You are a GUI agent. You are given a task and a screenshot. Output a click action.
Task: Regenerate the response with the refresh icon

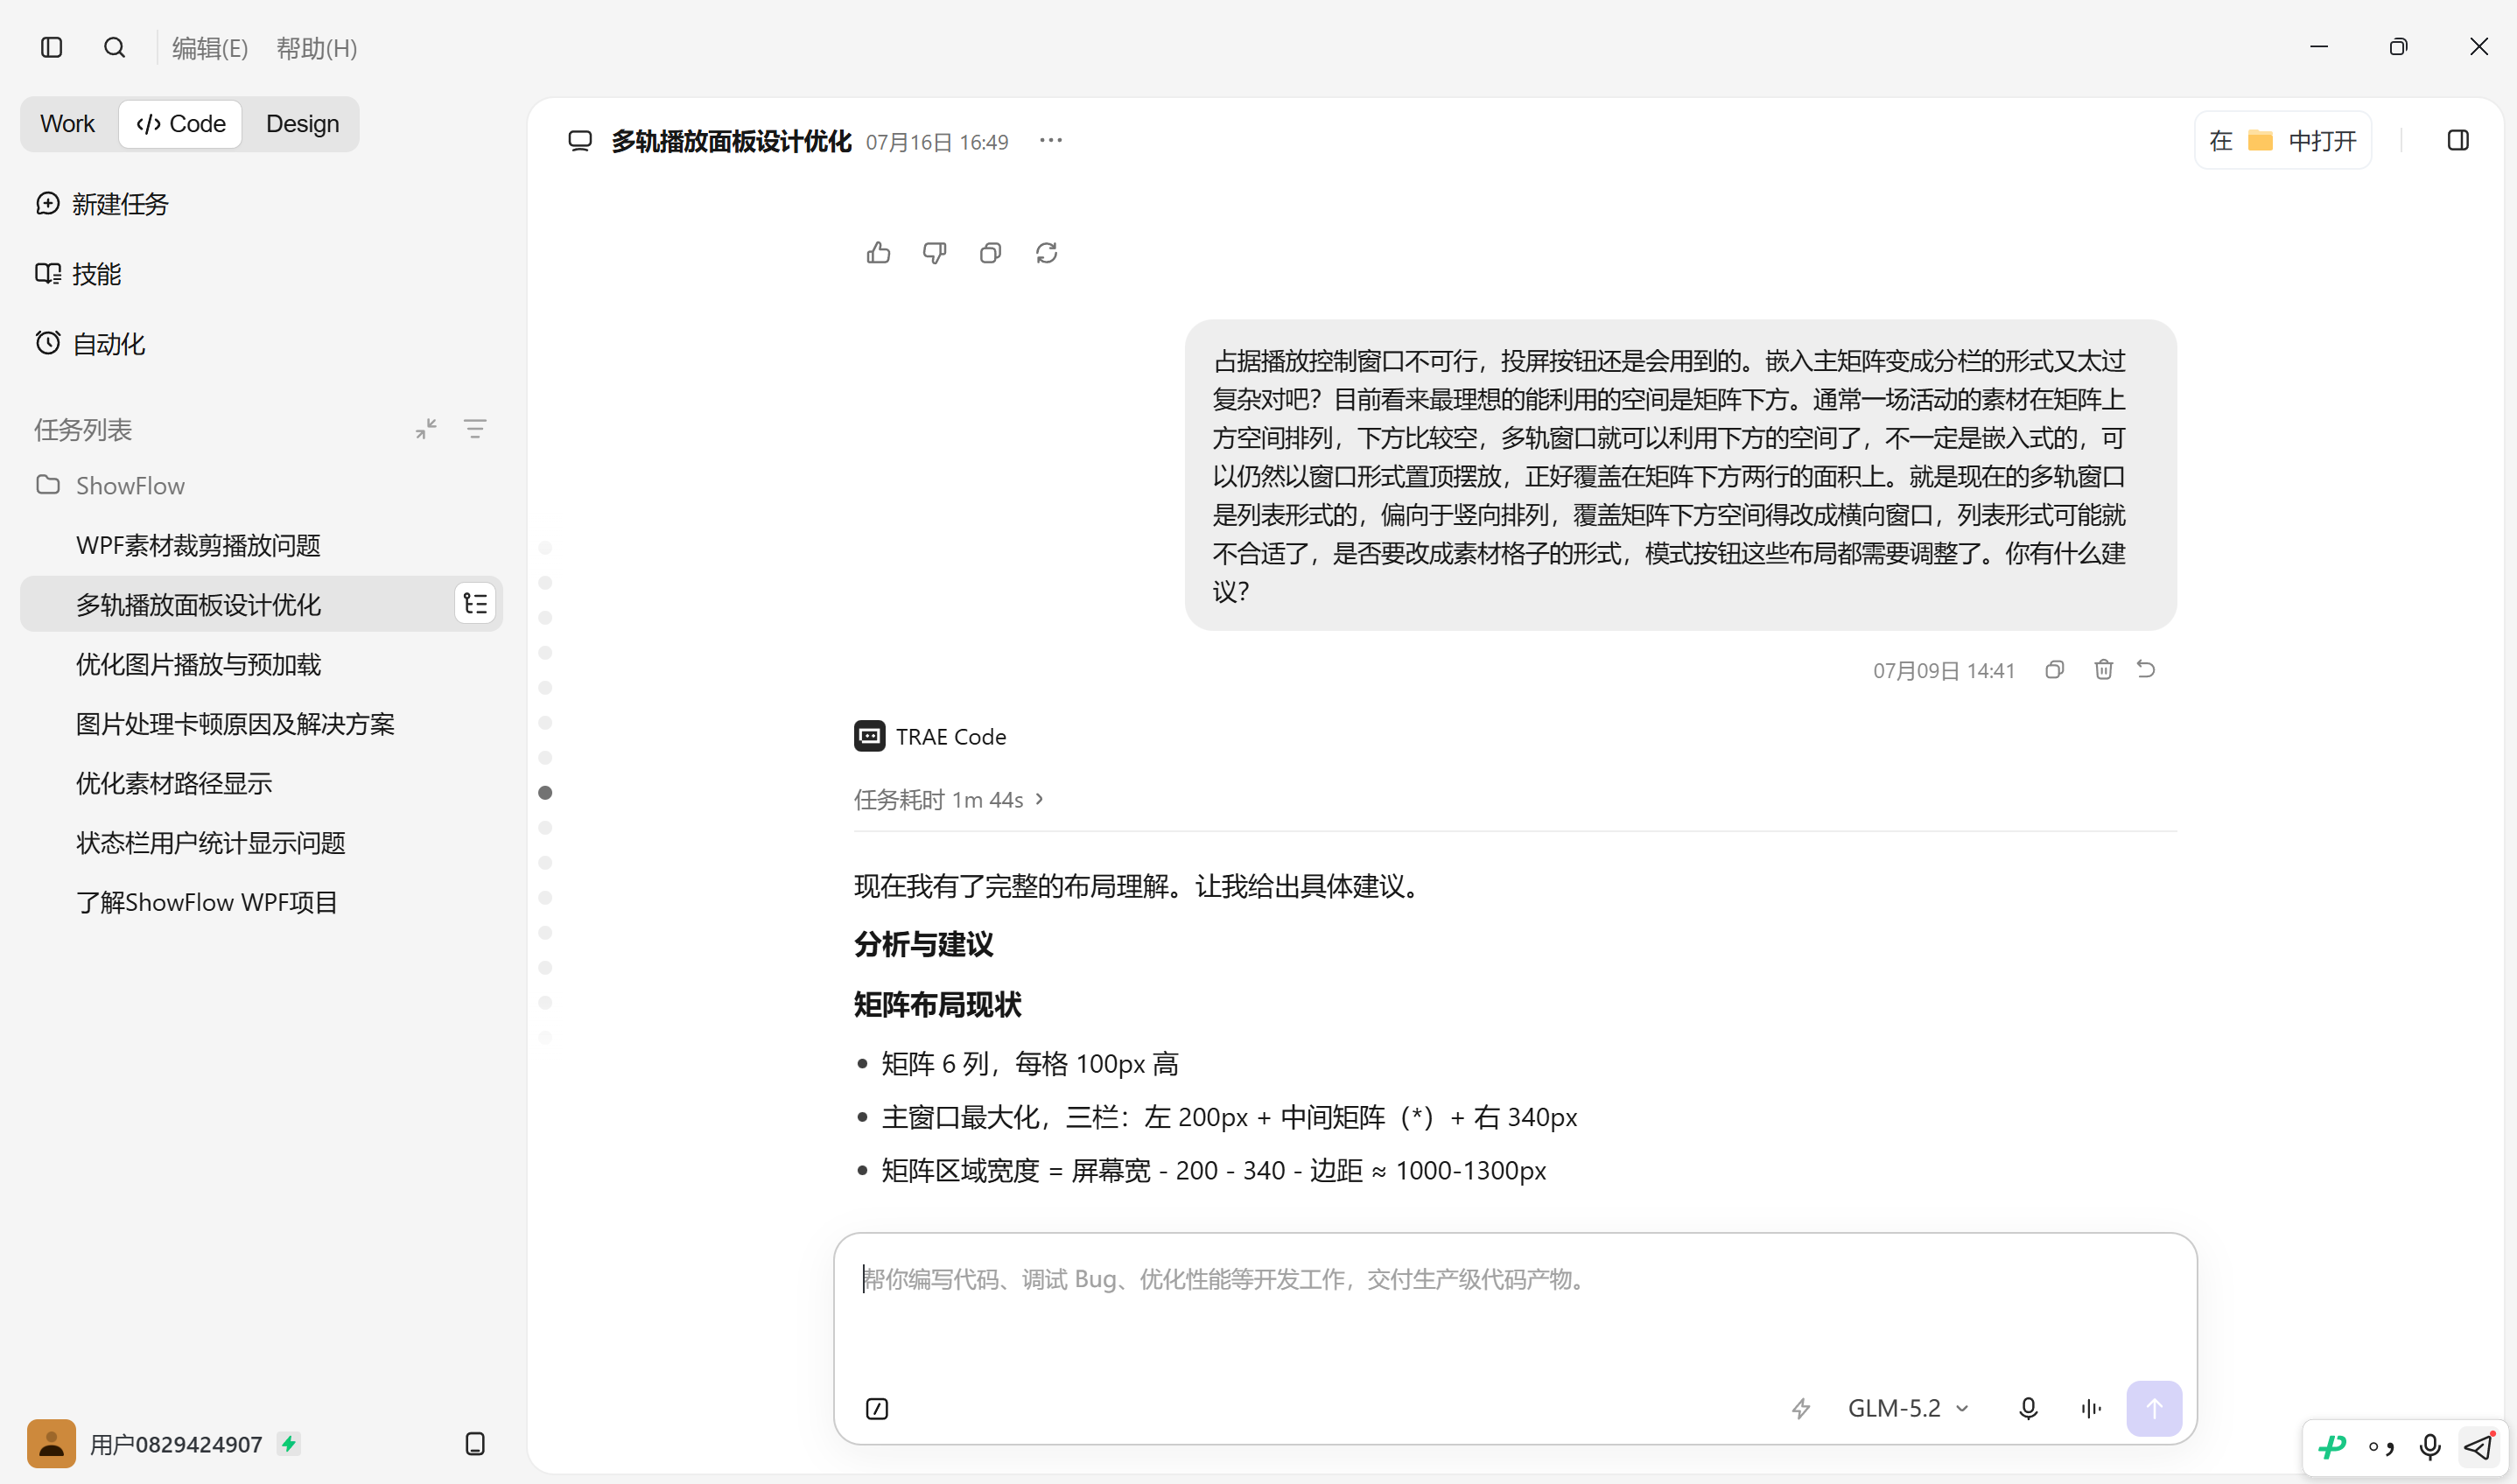coord(1046,253)
